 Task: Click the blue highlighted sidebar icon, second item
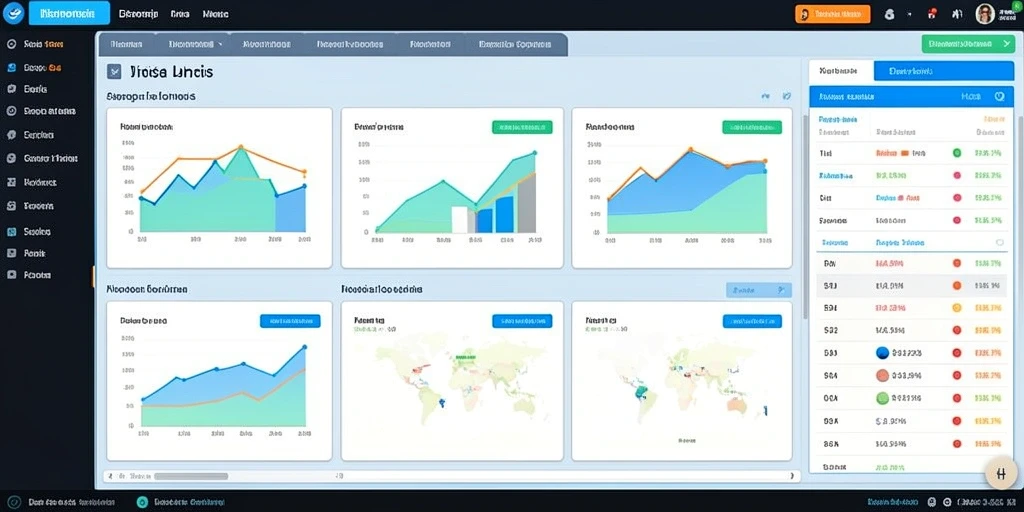tap(11, 67)
